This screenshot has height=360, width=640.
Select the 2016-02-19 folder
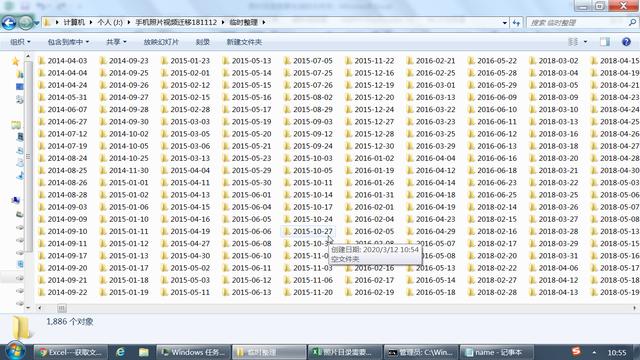[369, 292]
